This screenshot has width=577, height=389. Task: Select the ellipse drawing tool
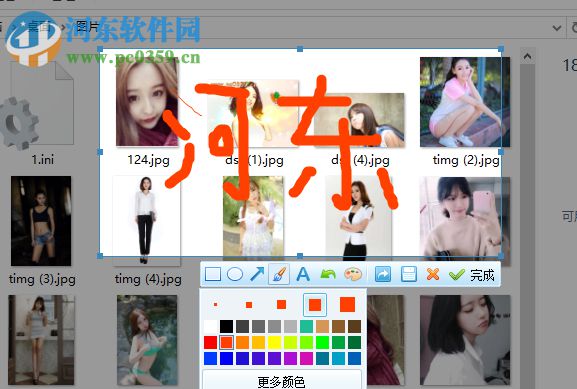(x=235, y=275)
